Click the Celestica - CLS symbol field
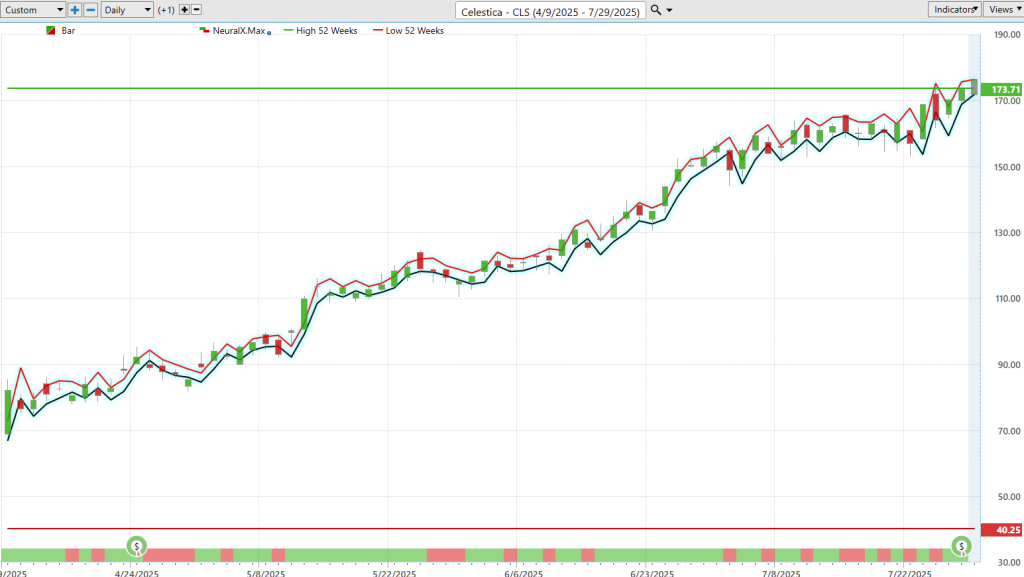The height and width of the screenshot is (577, 1024). (550, 10)
